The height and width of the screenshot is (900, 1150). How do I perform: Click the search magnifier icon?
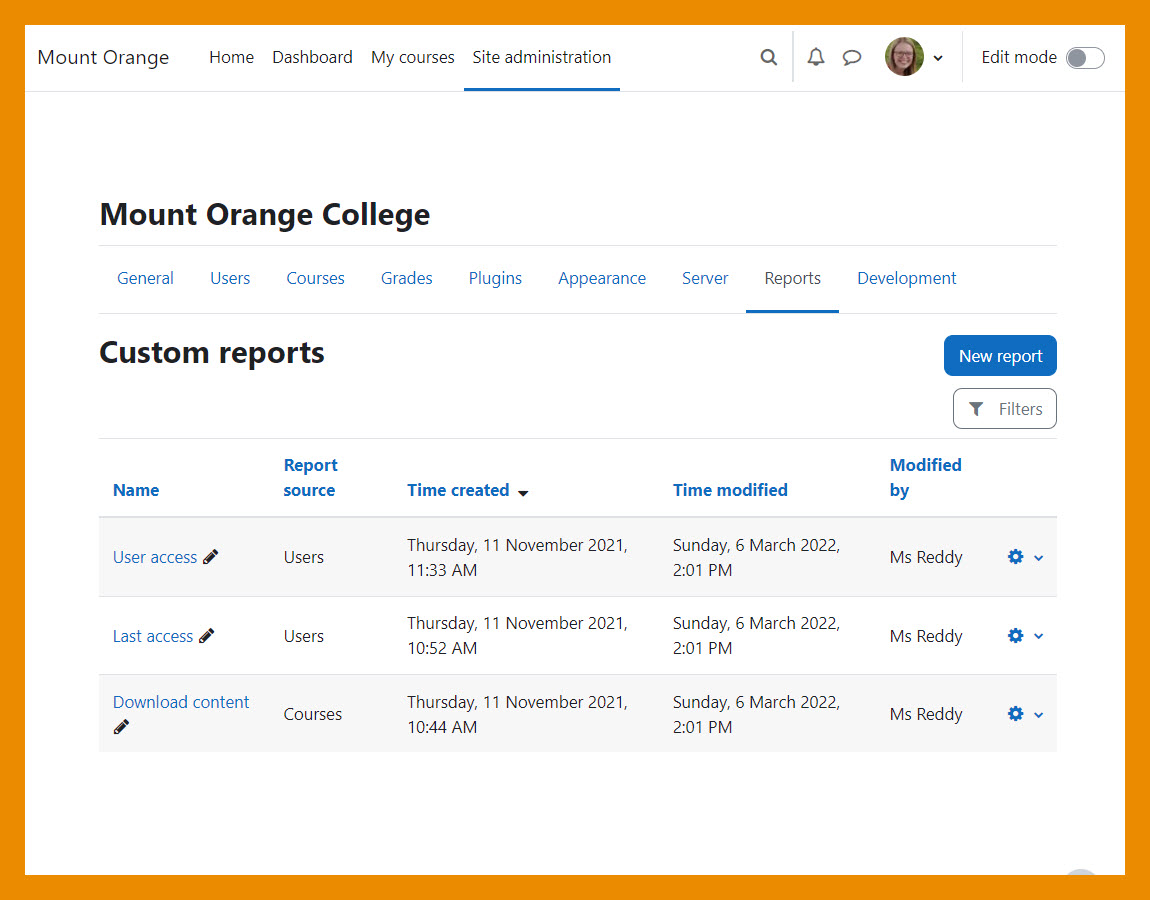(x=768, y=58)
